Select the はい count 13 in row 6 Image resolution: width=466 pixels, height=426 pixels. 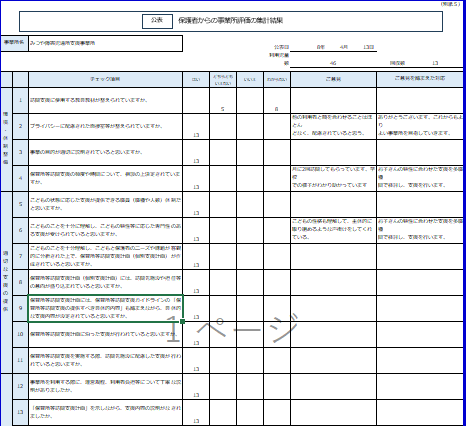click(x=196, y=239)
